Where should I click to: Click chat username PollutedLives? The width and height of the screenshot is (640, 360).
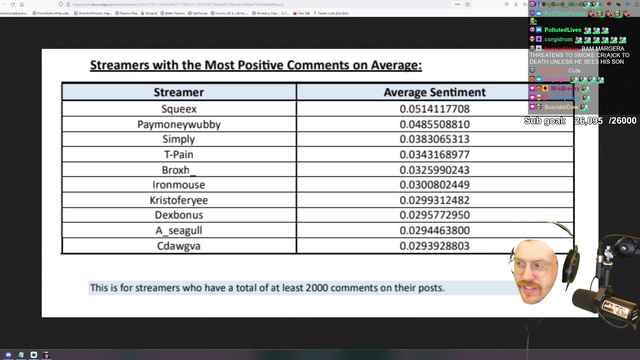[562, 30]
